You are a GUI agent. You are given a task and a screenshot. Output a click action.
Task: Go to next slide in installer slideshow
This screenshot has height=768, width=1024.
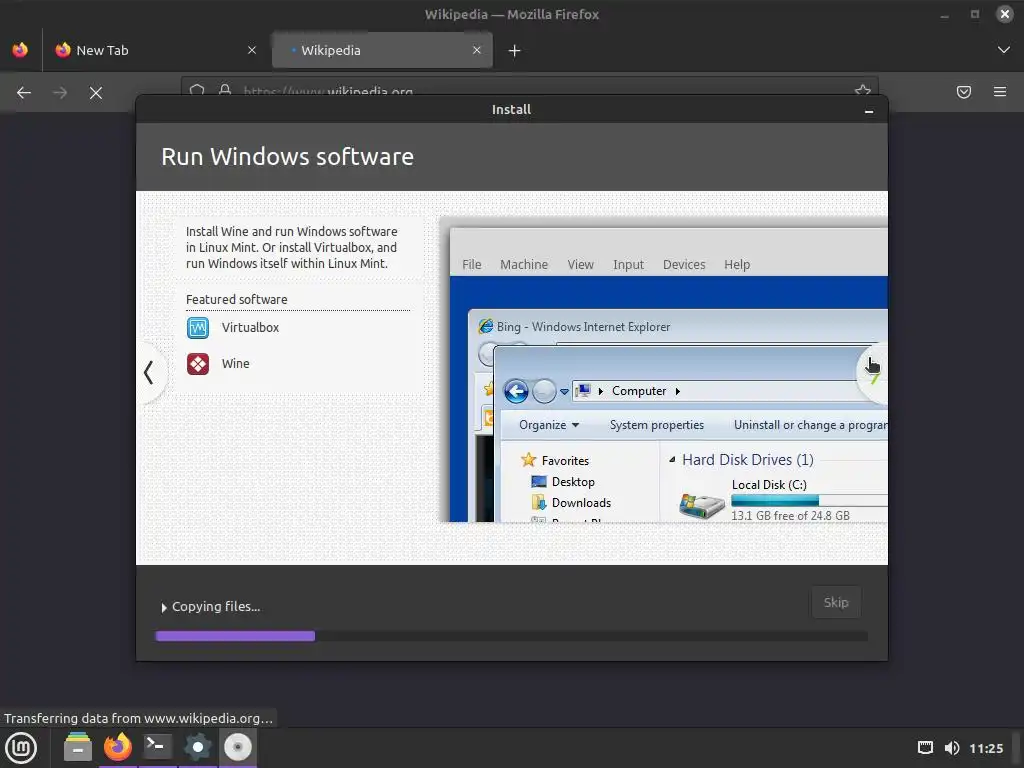point(873,372)
